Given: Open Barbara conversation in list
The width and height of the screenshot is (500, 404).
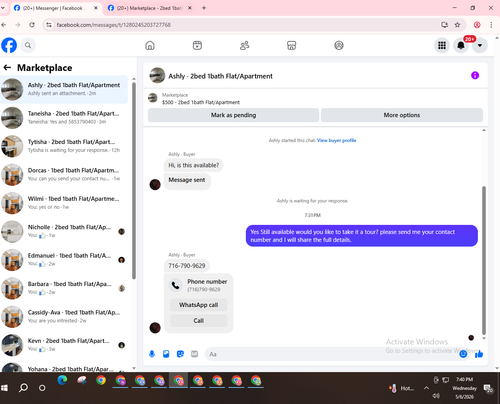Looking at the screenshot, I should 64,288.
